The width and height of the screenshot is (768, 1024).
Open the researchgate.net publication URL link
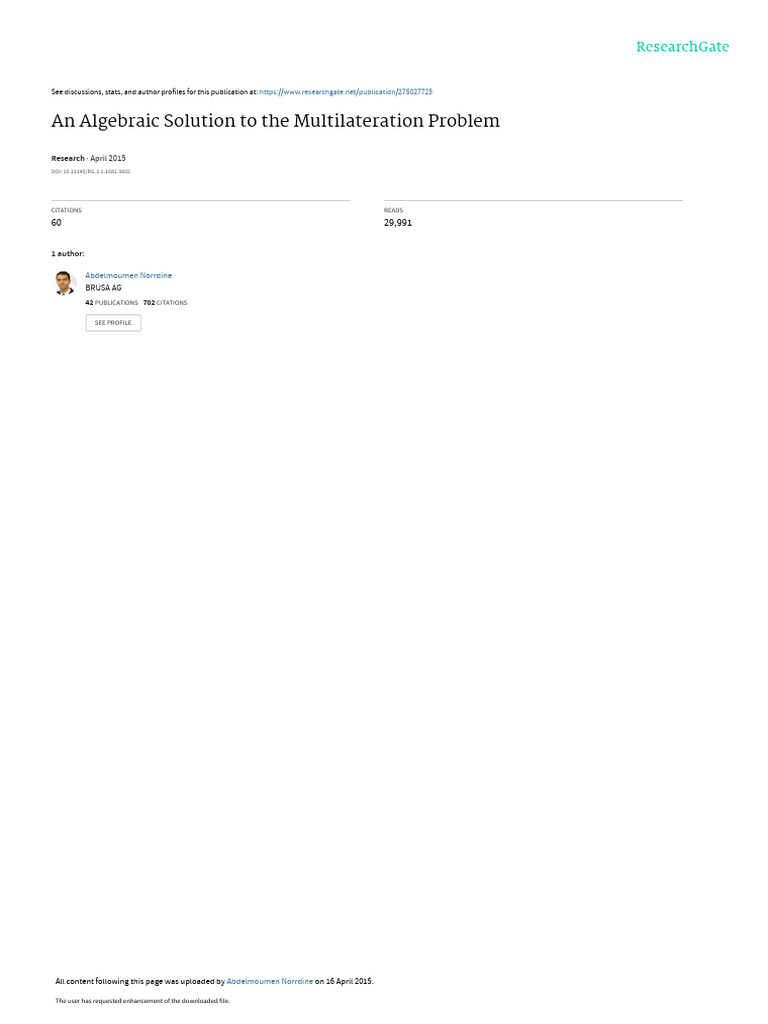(345, 92)
